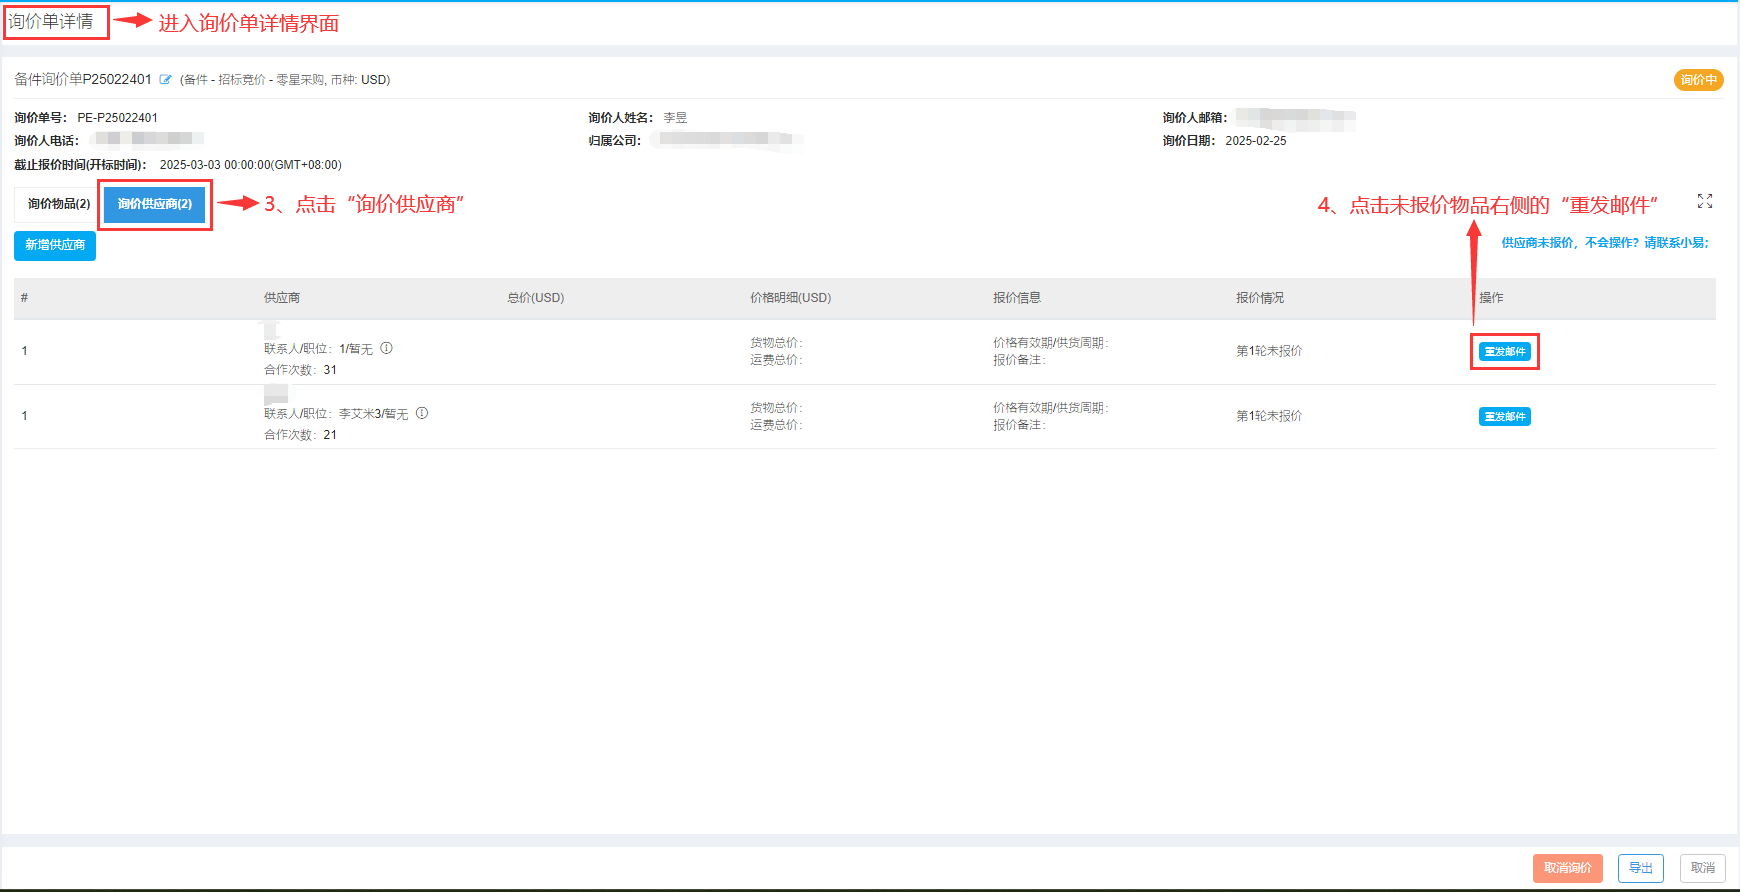The image size is (1740, 892).
Task: Click the 报价信息 column header
Action: pyautogui.click(x=1017, y=298)
